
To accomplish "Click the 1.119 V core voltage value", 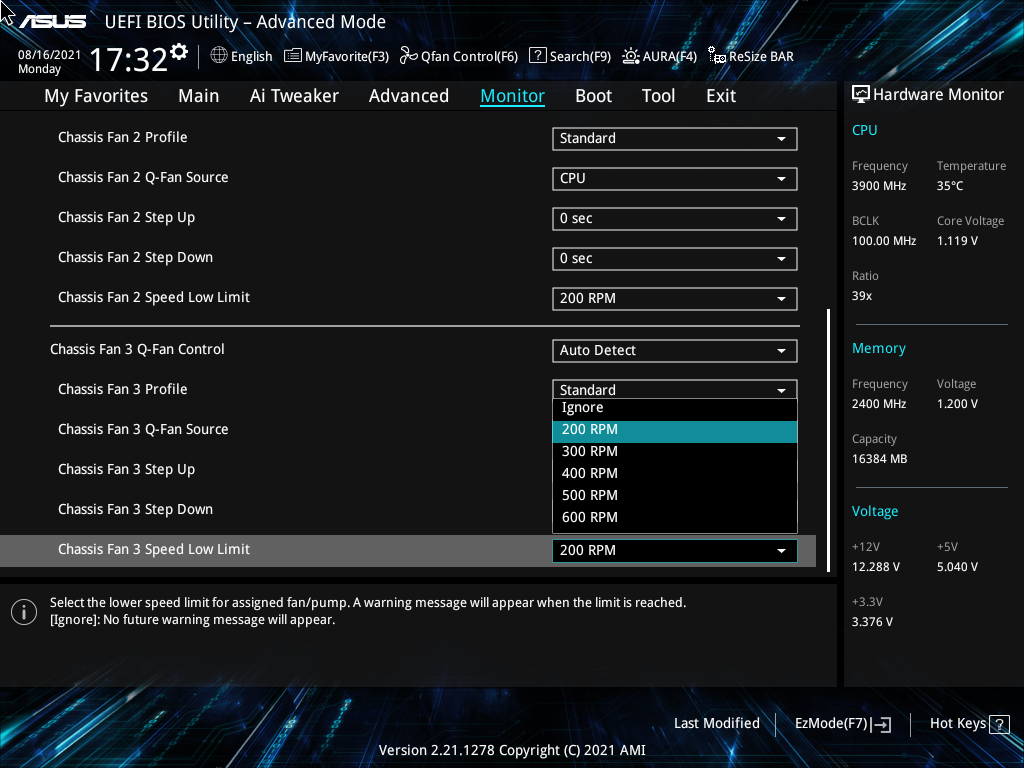I will pyautogui.click(x=957, y=241).
